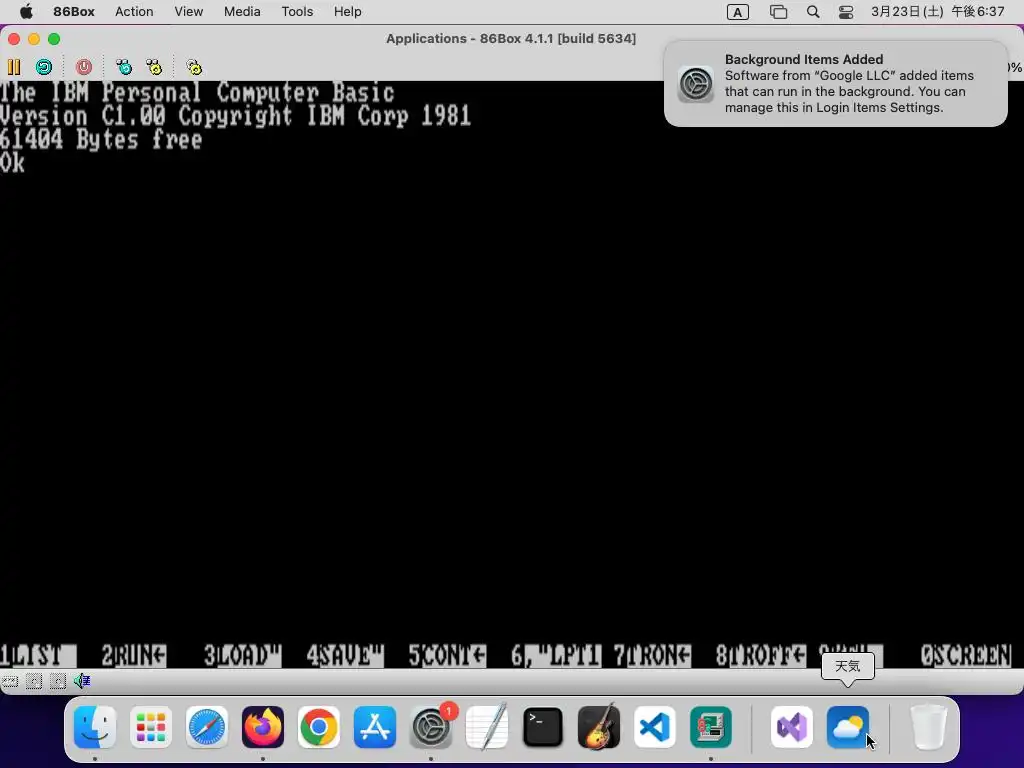1024x768 pixels.
Task: Click the '5CONT' function key label
Action: pyautogui.click(x=447, y=655)
